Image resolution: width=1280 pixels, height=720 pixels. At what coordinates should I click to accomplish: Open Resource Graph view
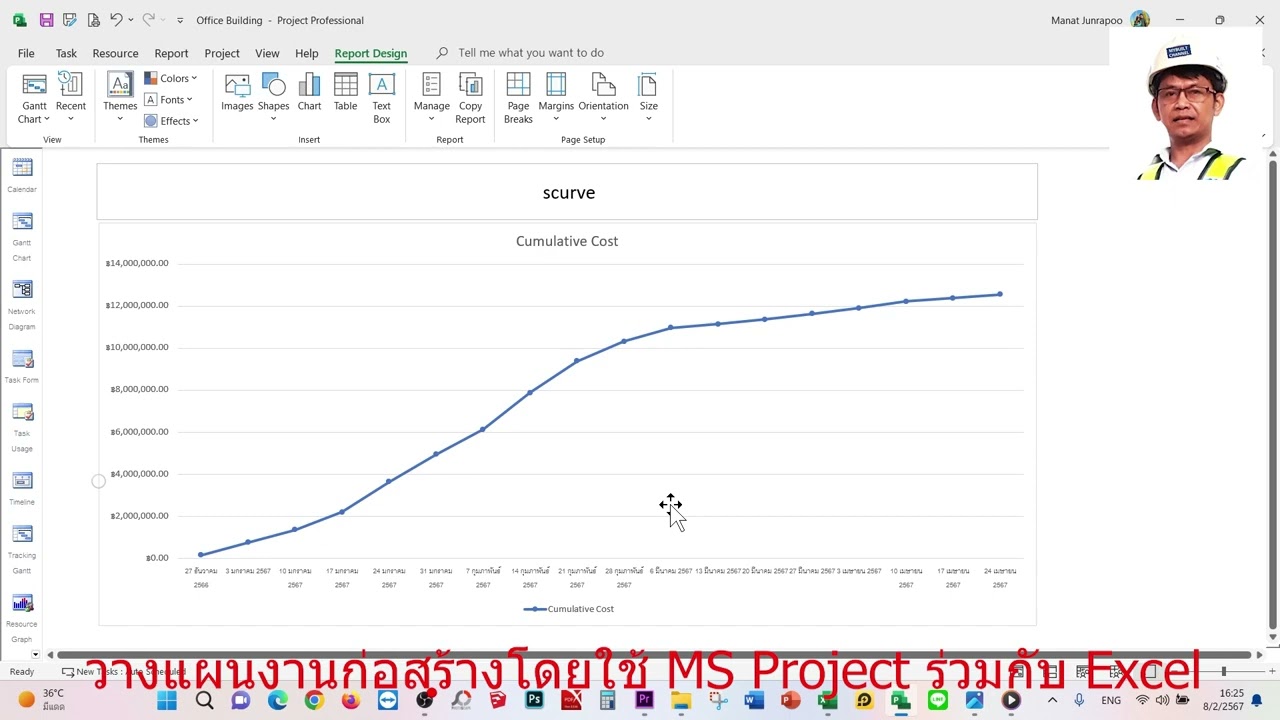click(22, 618)
